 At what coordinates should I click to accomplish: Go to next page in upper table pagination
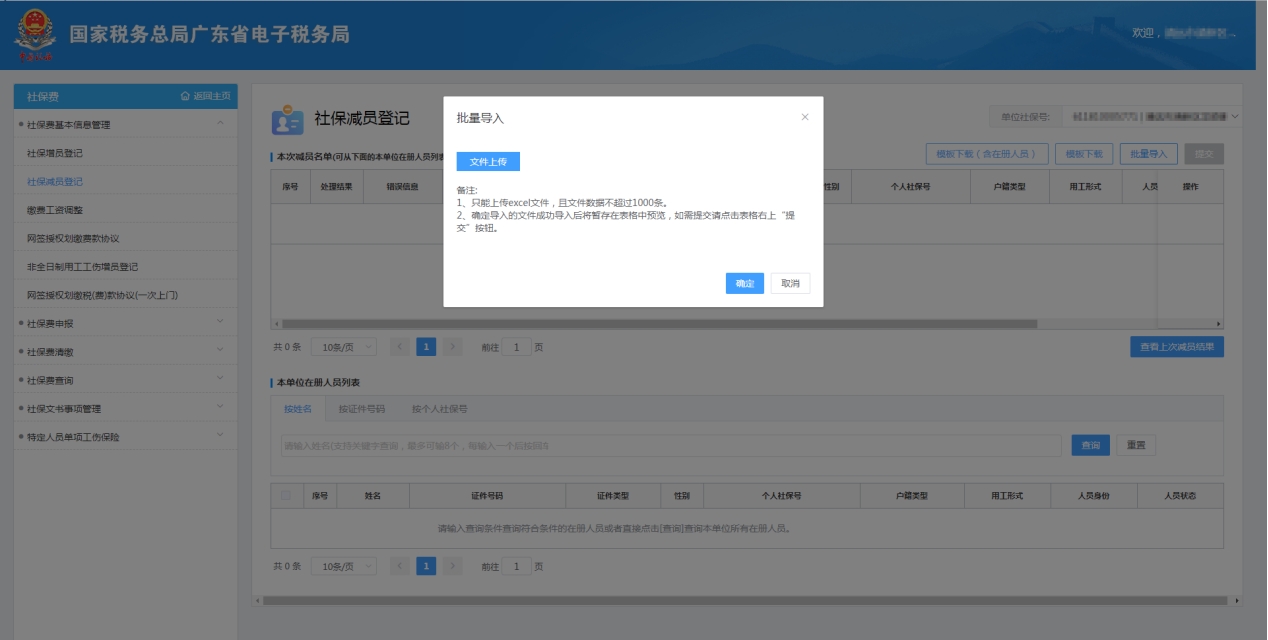pyautogui.click(x=453, y=347)
